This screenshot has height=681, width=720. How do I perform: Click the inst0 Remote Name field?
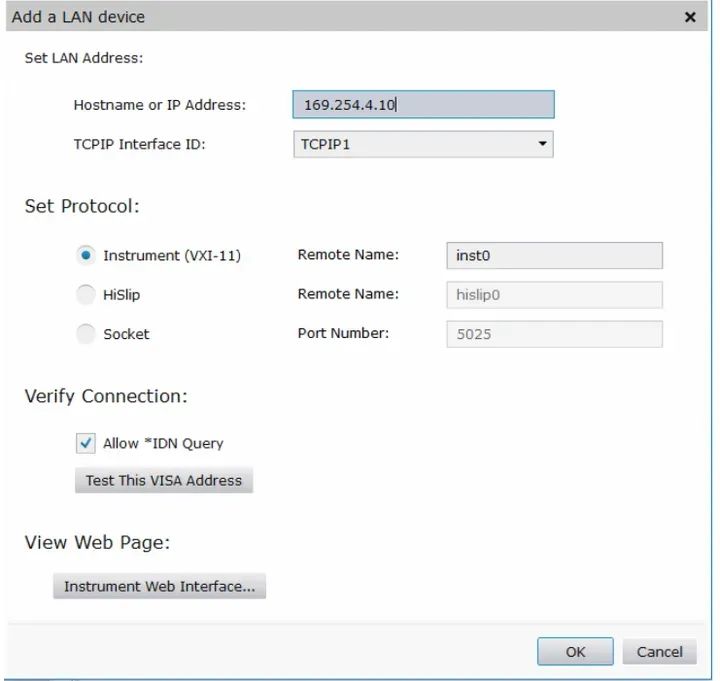553,255
